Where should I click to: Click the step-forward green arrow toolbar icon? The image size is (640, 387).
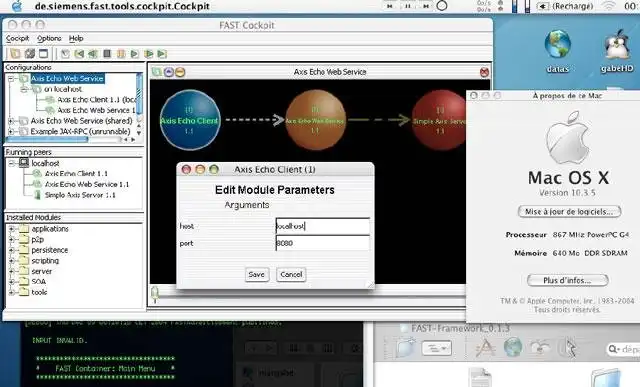149,53
